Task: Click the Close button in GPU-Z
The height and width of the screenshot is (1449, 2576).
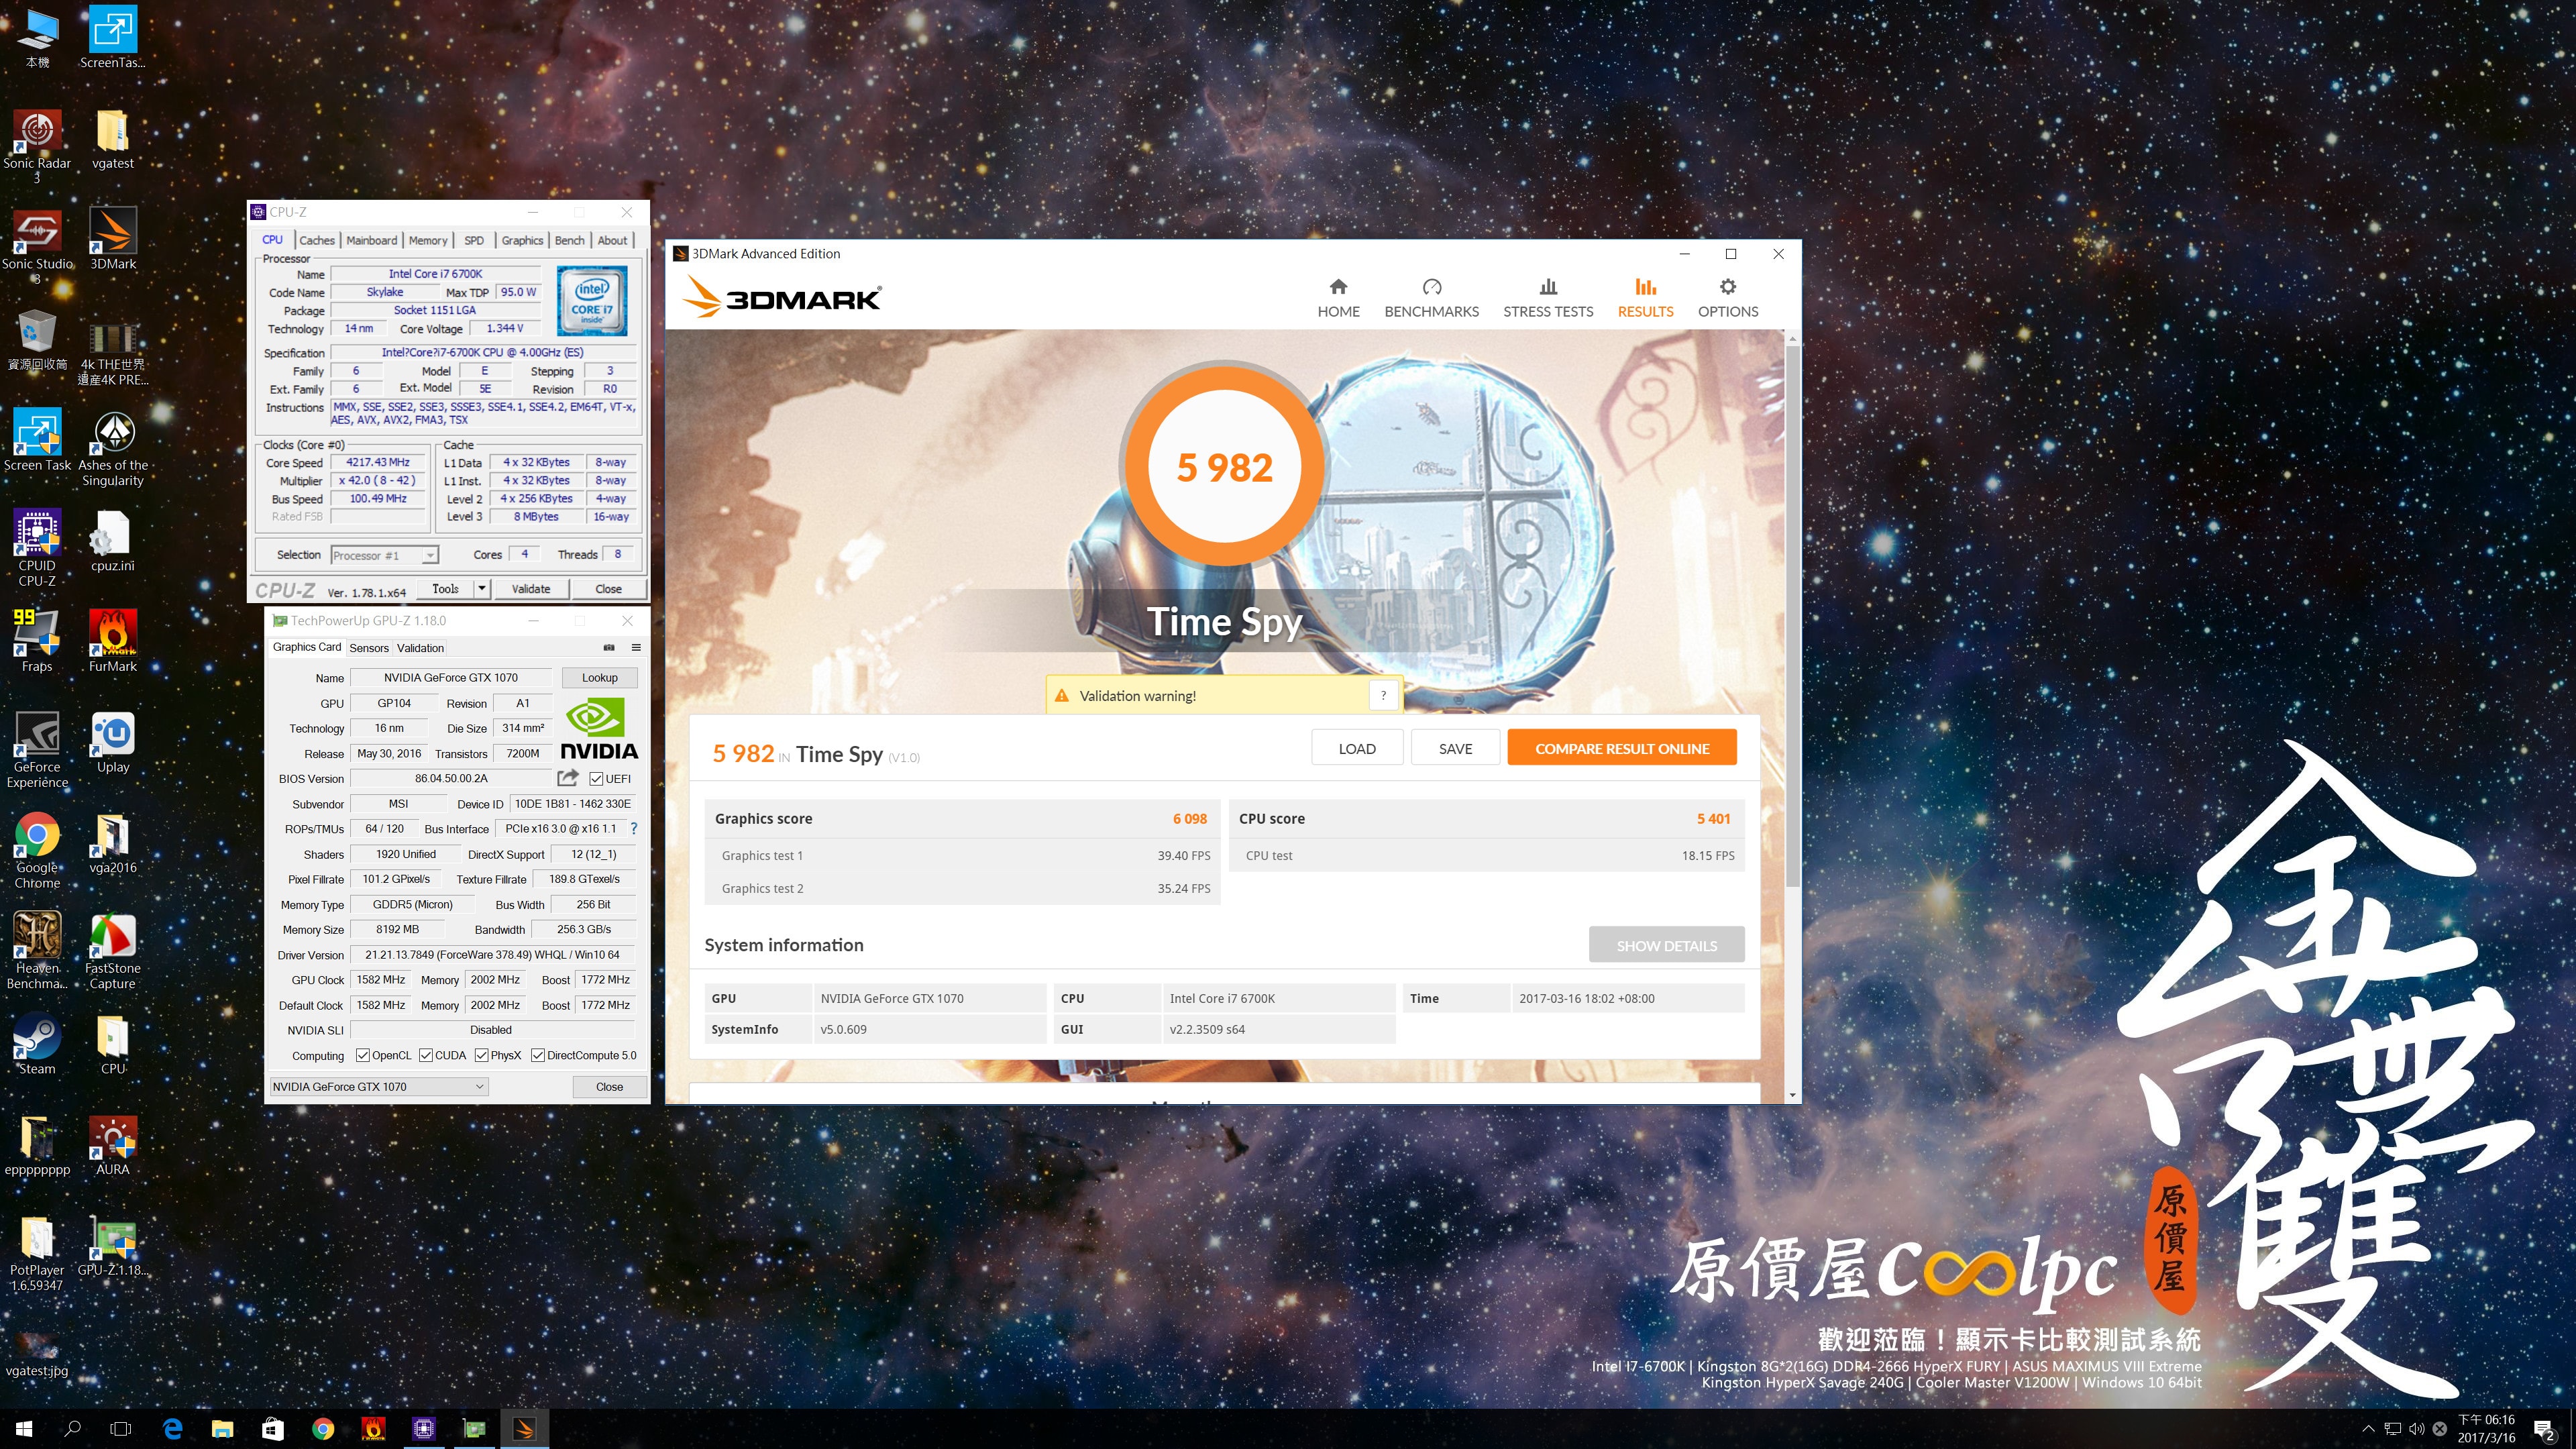Action: [x=609, y=1086]
